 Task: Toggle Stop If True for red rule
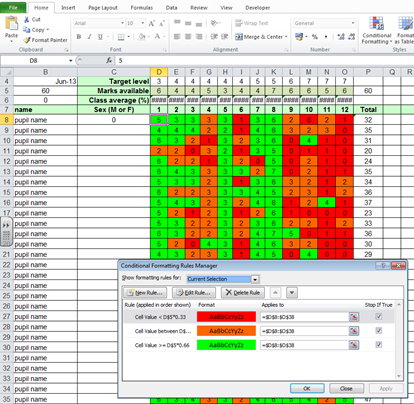coord(379,316)
